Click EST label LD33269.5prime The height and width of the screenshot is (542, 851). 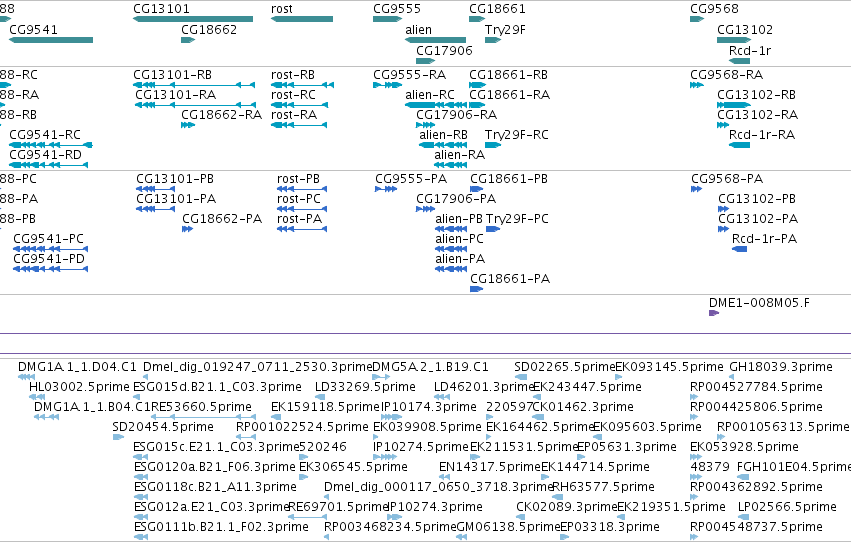pos(365,387)
